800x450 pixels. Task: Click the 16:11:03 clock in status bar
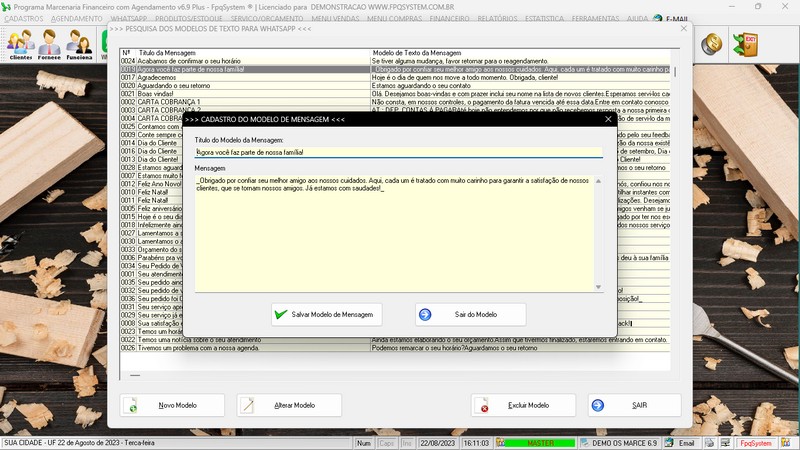[476, 443]
